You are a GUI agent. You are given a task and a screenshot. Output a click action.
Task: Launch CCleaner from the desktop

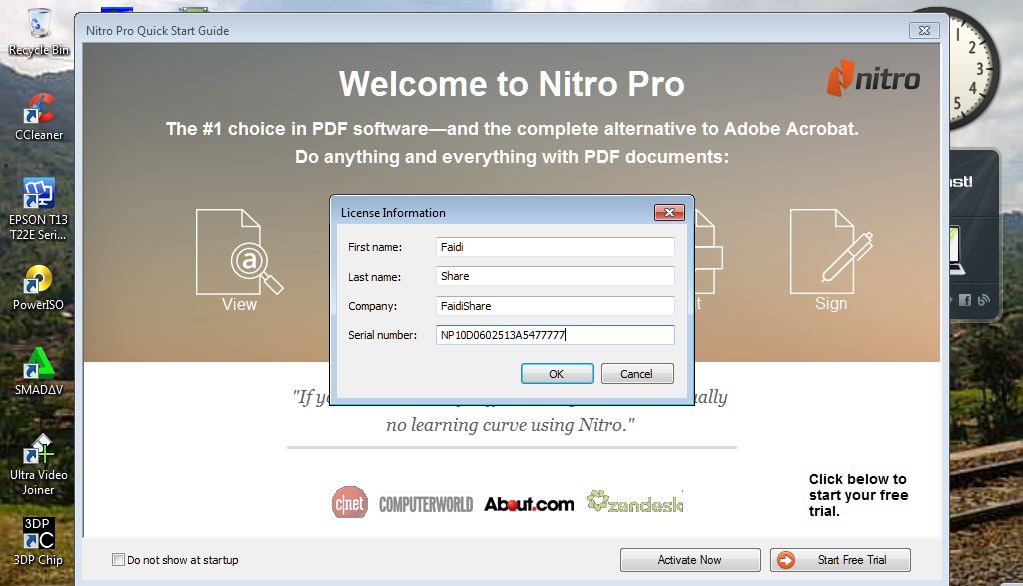click(x=38, y=105)
